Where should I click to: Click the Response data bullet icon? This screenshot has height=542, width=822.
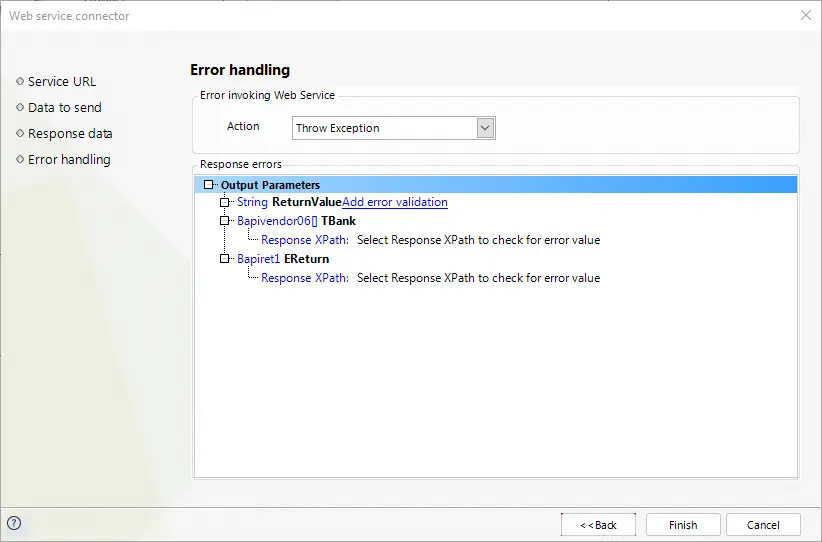[x=20, y=133]
